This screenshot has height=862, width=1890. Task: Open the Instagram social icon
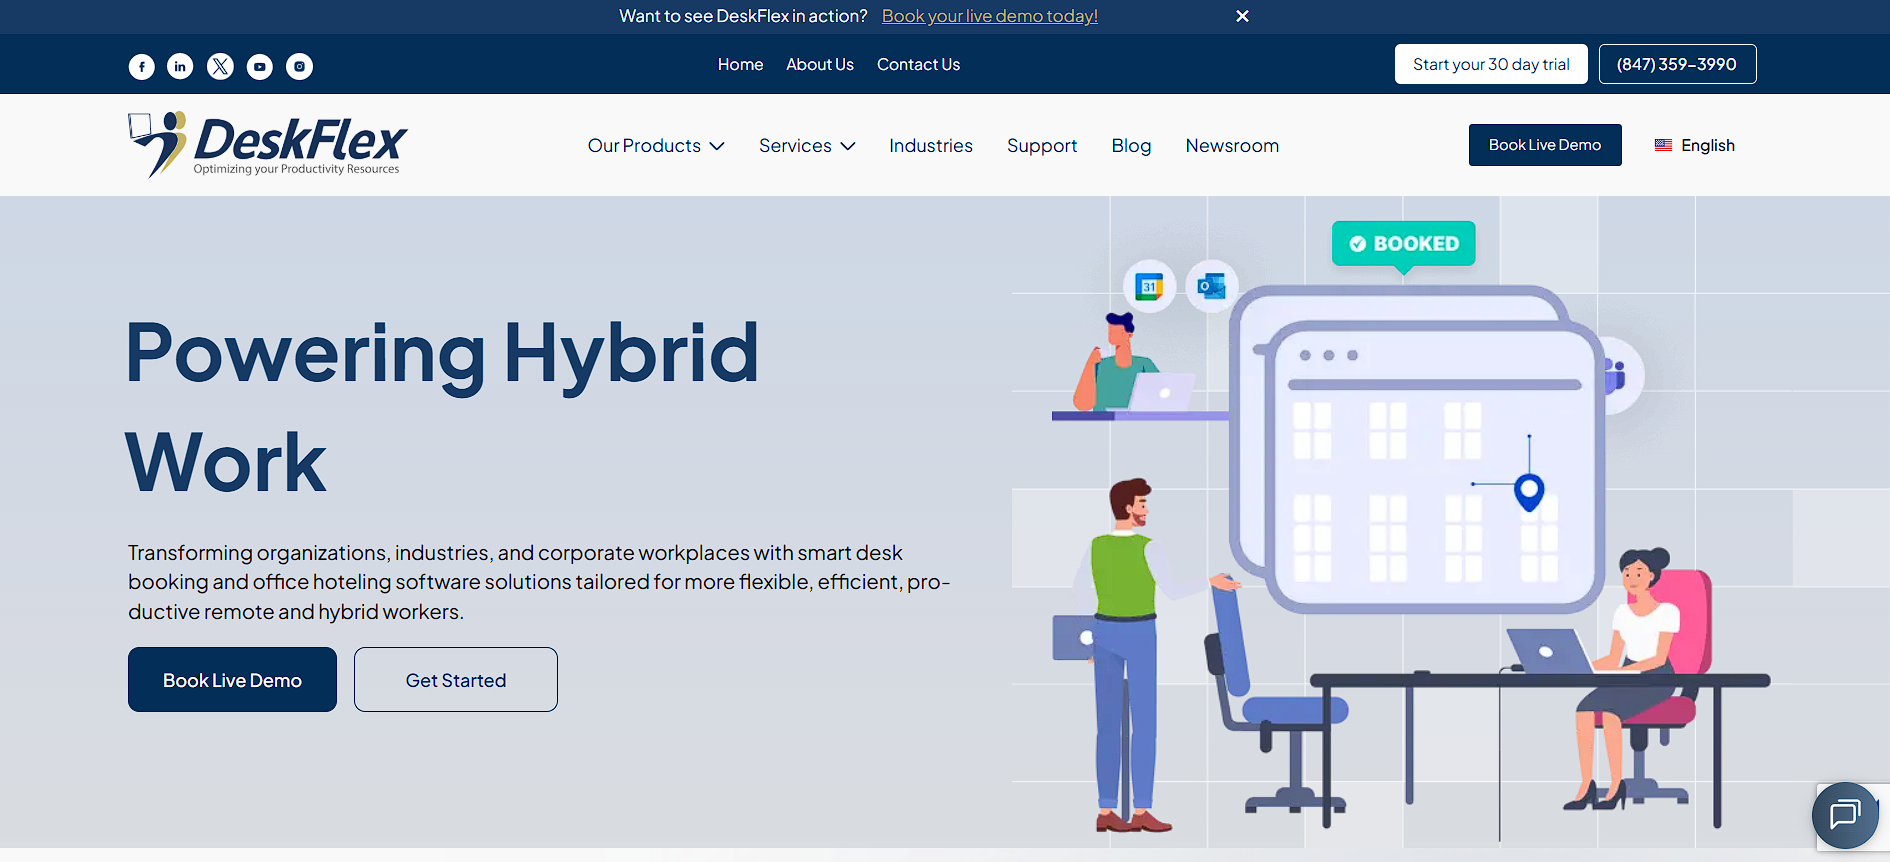point(299,67)
